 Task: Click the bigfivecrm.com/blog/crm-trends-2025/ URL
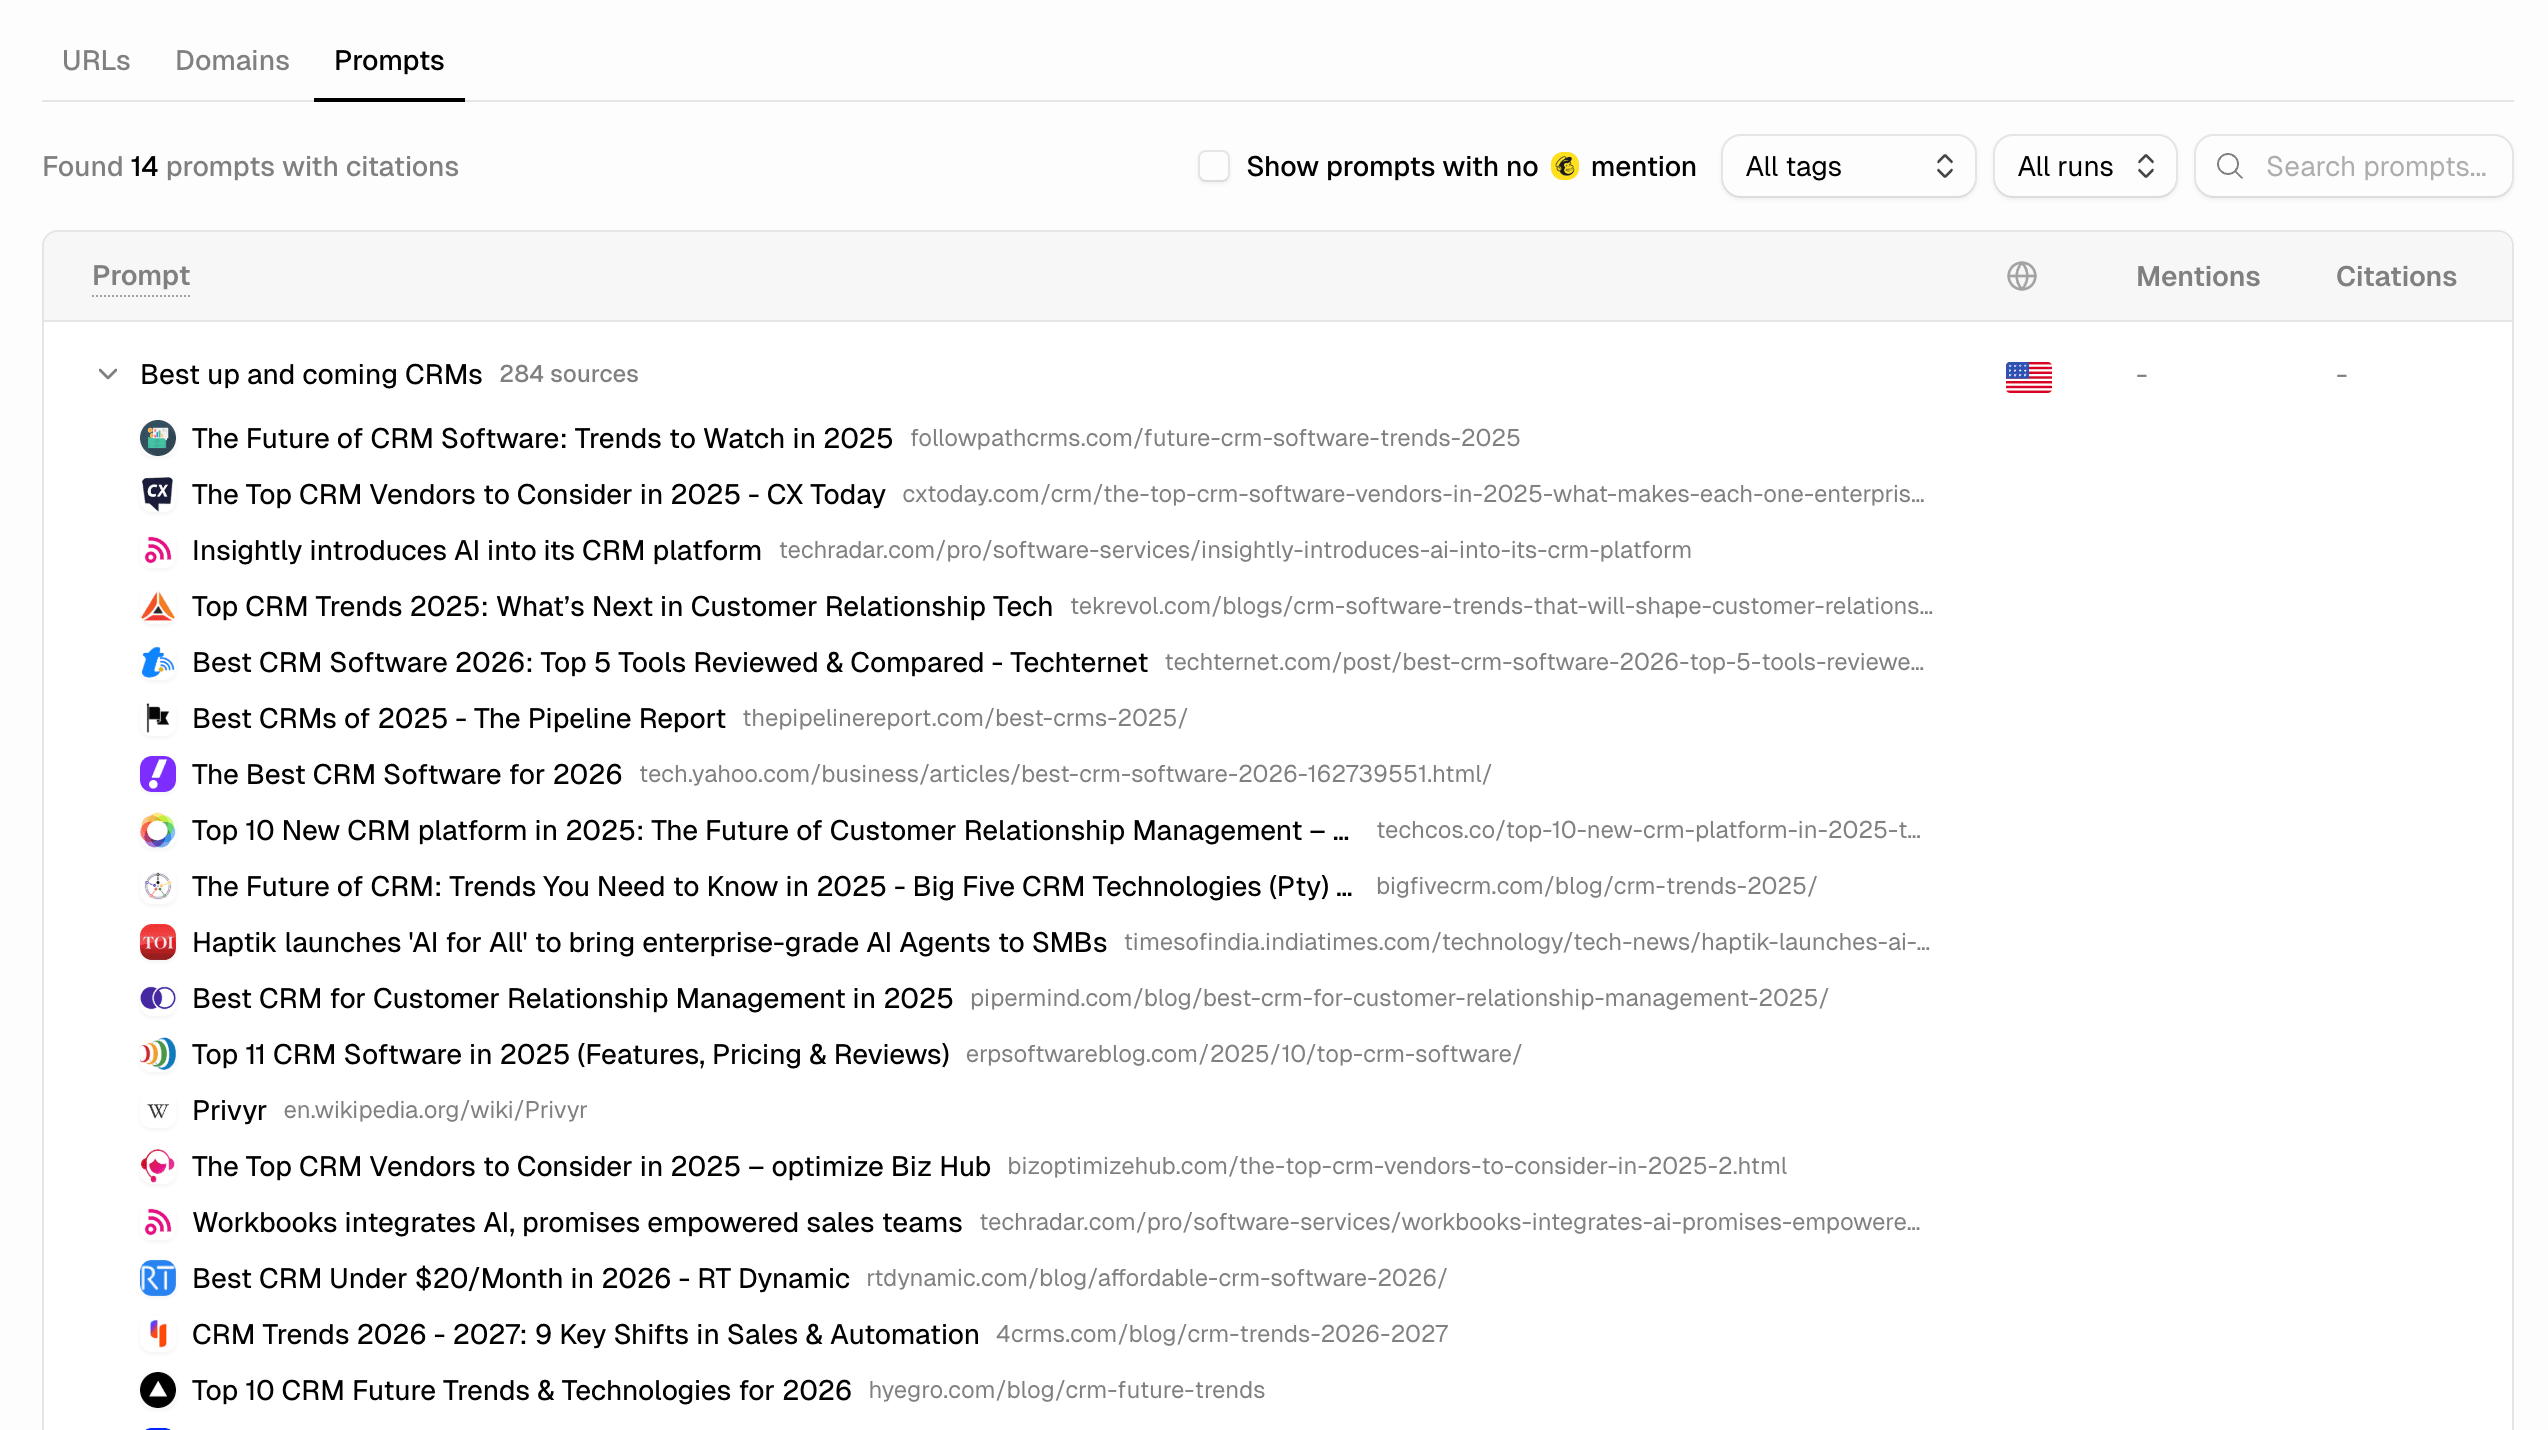[x=1596, y=886]
